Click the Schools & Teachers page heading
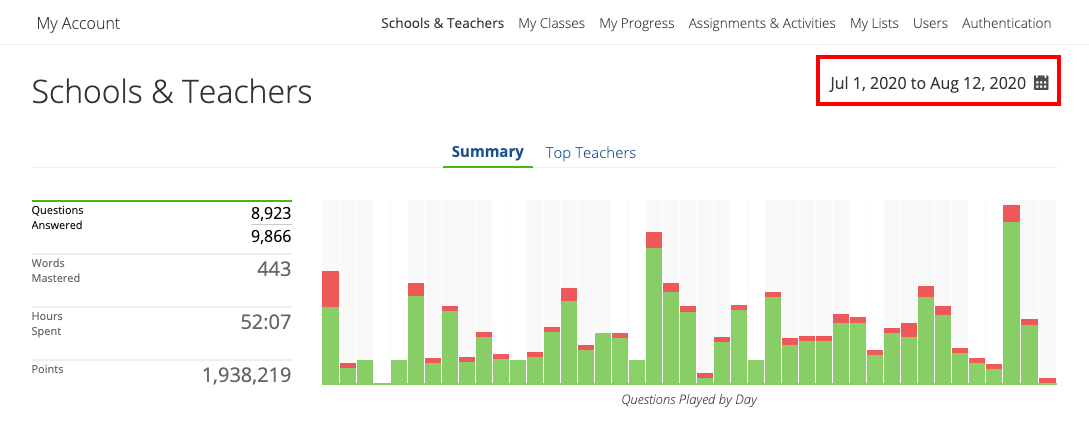 tap(172, 92)
